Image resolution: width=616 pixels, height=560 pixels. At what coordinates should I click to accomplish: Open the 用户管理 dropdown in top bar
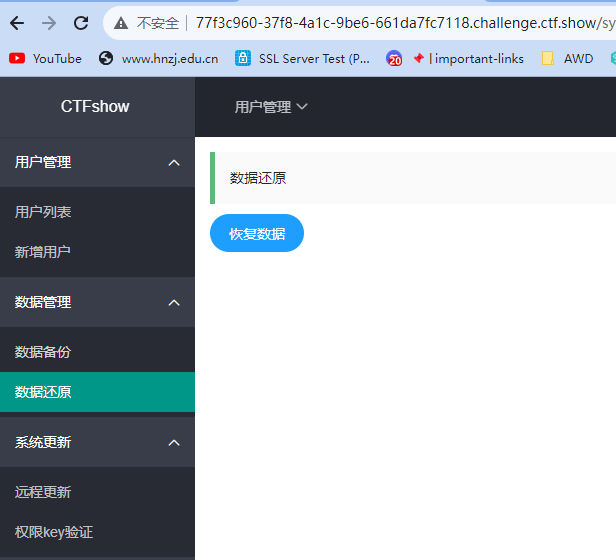pyautogui.click(x=271, y=107)
